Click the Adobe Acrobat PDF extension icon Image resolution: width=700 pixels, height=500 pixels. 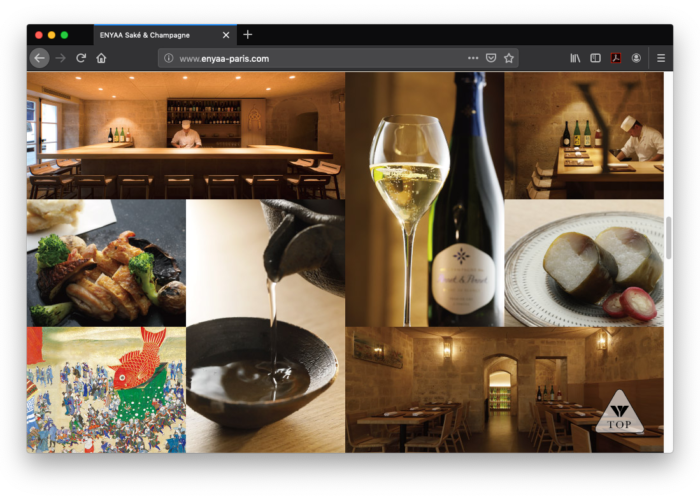click(616, 58)
